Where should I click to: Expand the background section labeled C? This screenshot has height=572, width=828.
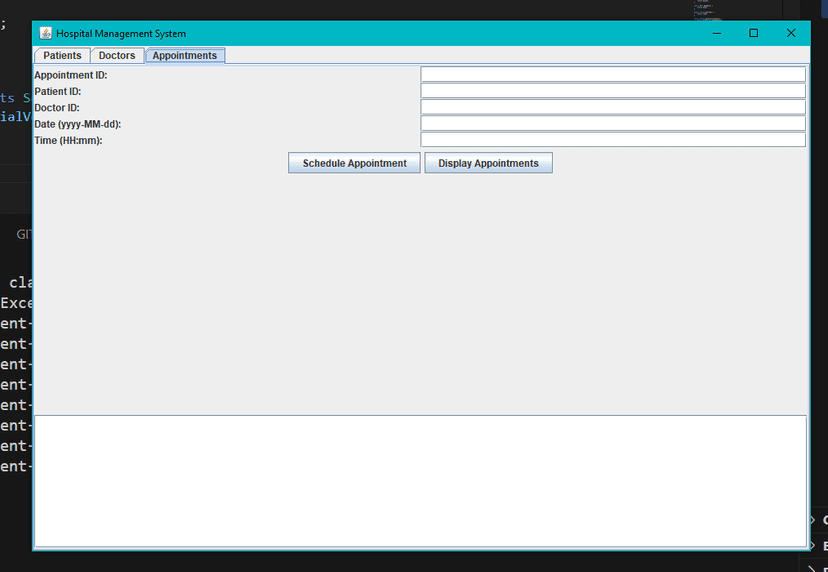pos(819,520)
